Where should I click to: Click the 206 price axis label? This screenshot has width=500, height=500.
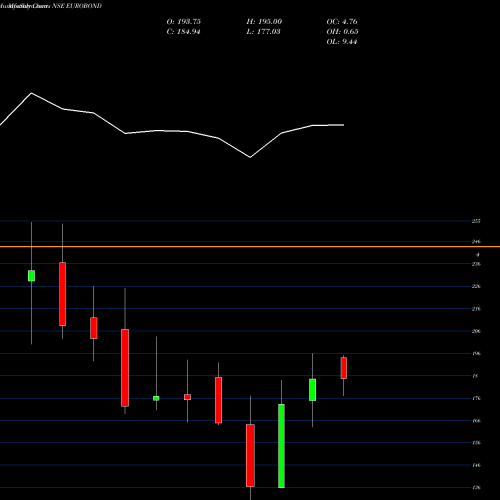[476, 331]
